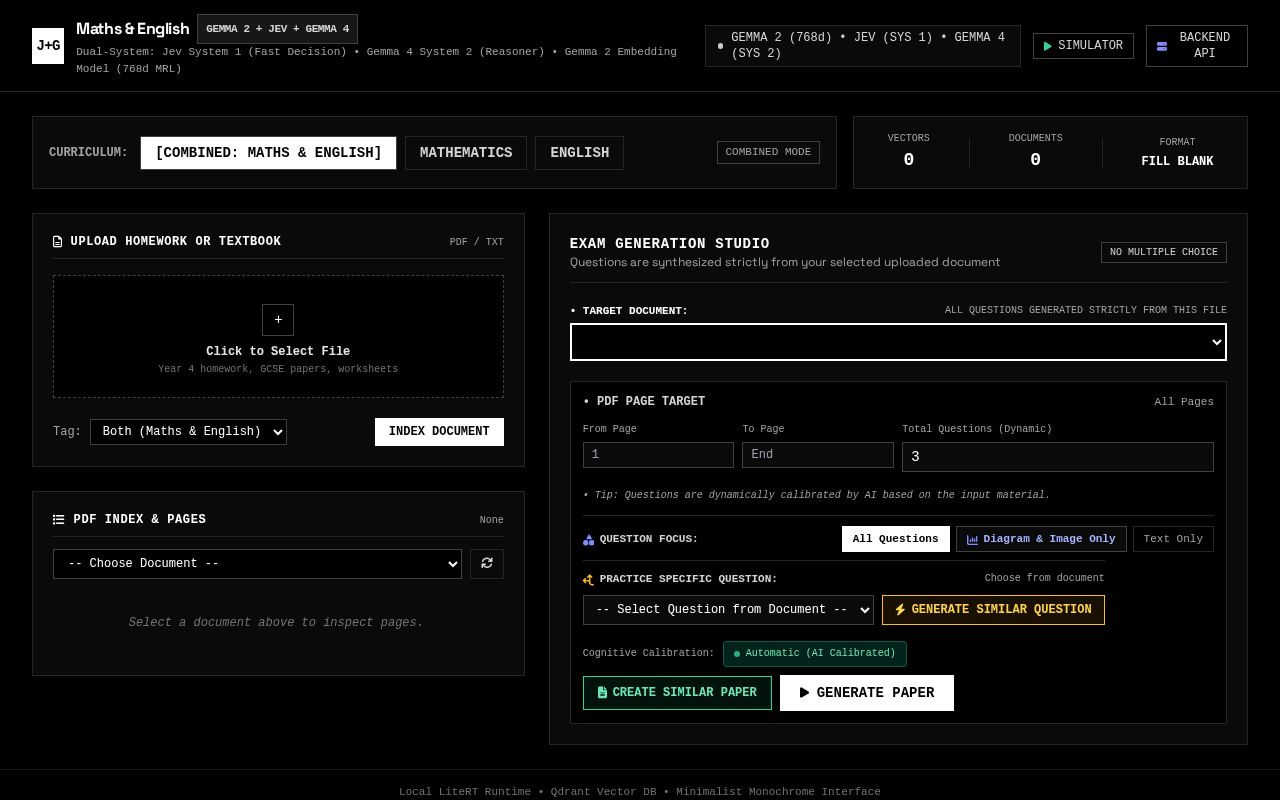The height and width of the screenshot is (800, 1280).
Task: Click Index Document button
Action: point(439,432)
